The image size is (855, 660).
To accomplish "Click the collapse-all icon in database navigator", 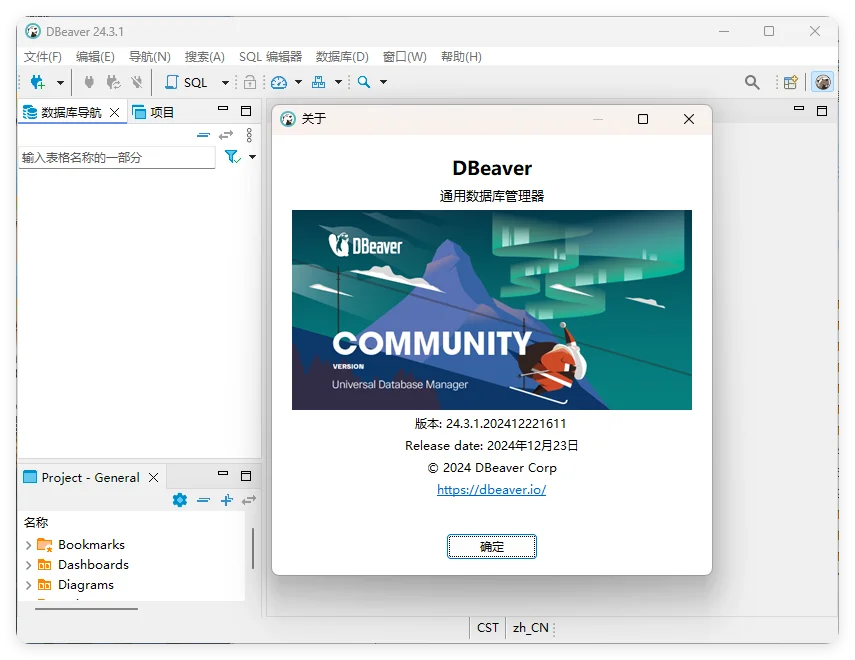I will click(204, 134).
